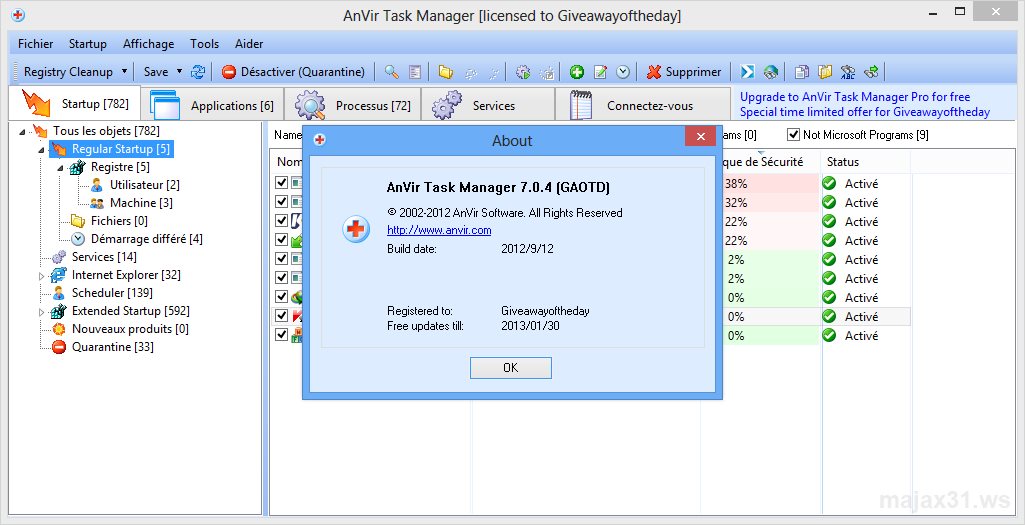
Task: Select Machine [3] node icon in tree
Action: 97,203
